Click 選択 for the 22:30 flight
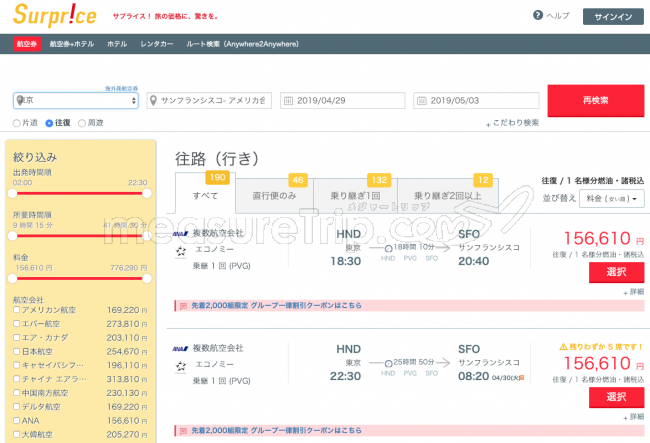Viewport: 650px width, 443px height. [616, 397]
